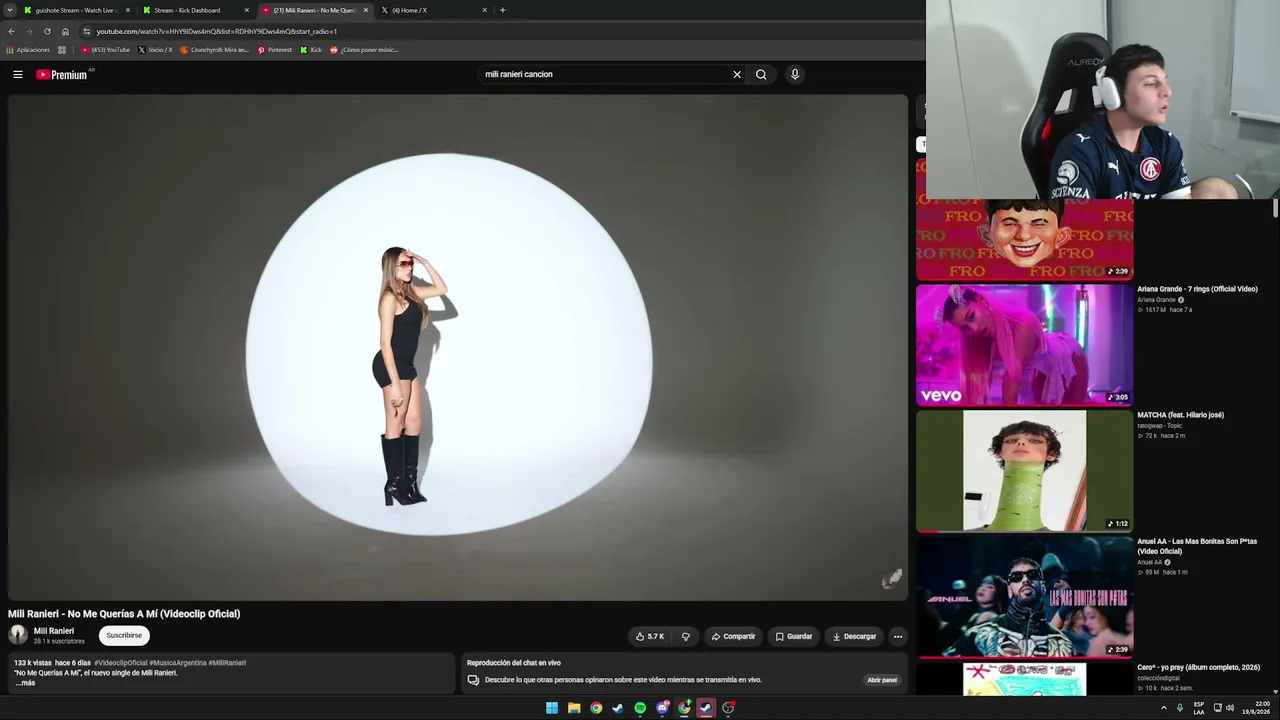Image resolution: width=1280 pixels, height=720 pixels.
Task: Open the Chrome tab search dropdown
Action: coord(9,10)
